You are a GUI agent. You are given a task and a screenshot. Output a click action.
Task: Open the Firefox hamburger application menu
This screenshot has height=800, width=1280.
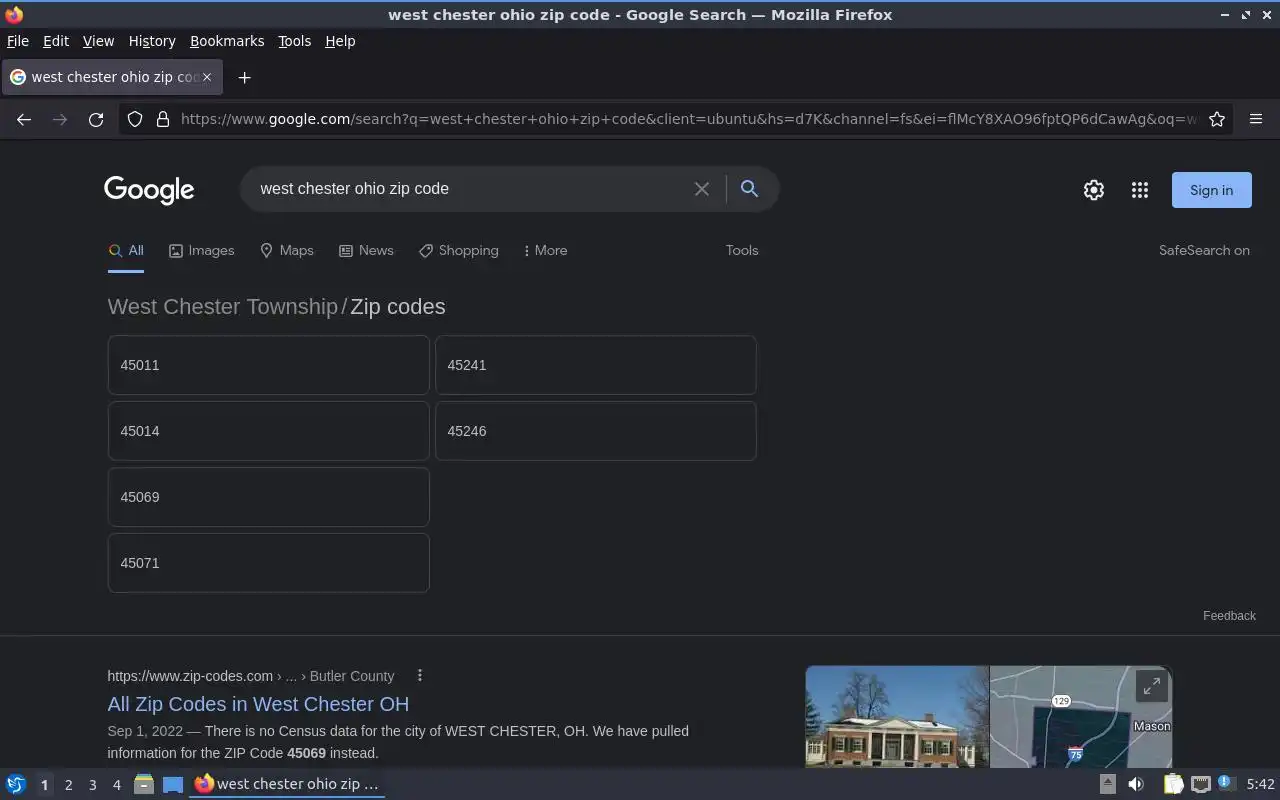(x=1256, y=119)
